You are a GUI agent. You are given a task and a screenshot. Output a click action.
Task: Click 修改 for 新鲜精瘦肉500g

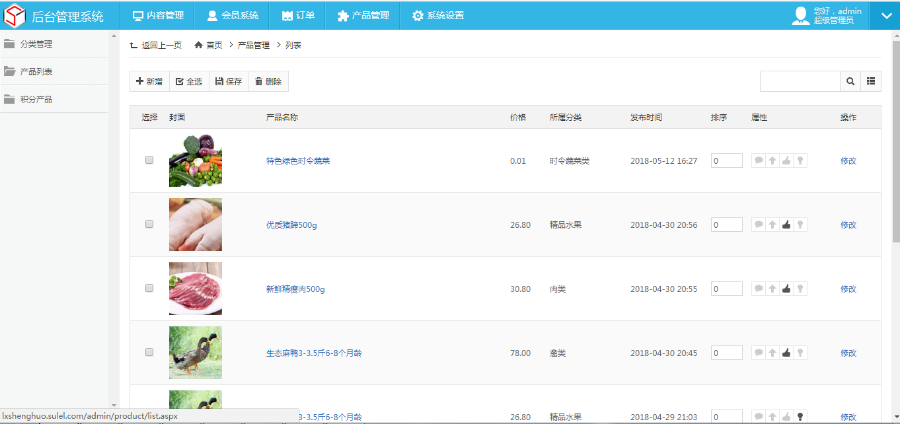click(848, 289)
